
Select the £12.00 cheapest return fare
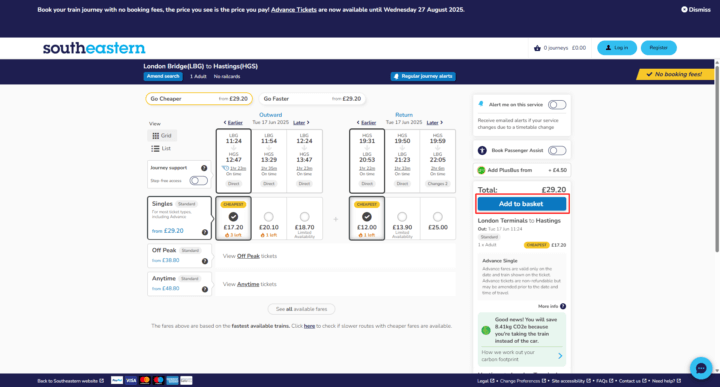(366, 217)
